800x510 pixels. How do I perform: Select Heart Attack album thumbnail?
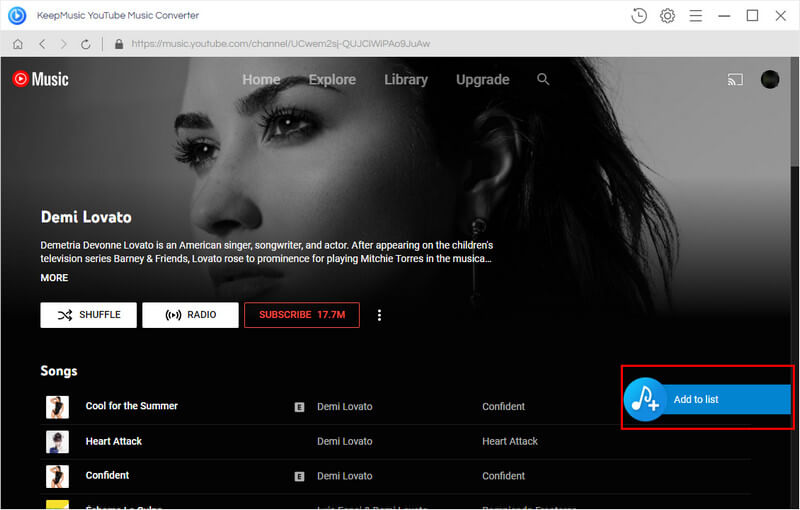[x=57, y=442]
